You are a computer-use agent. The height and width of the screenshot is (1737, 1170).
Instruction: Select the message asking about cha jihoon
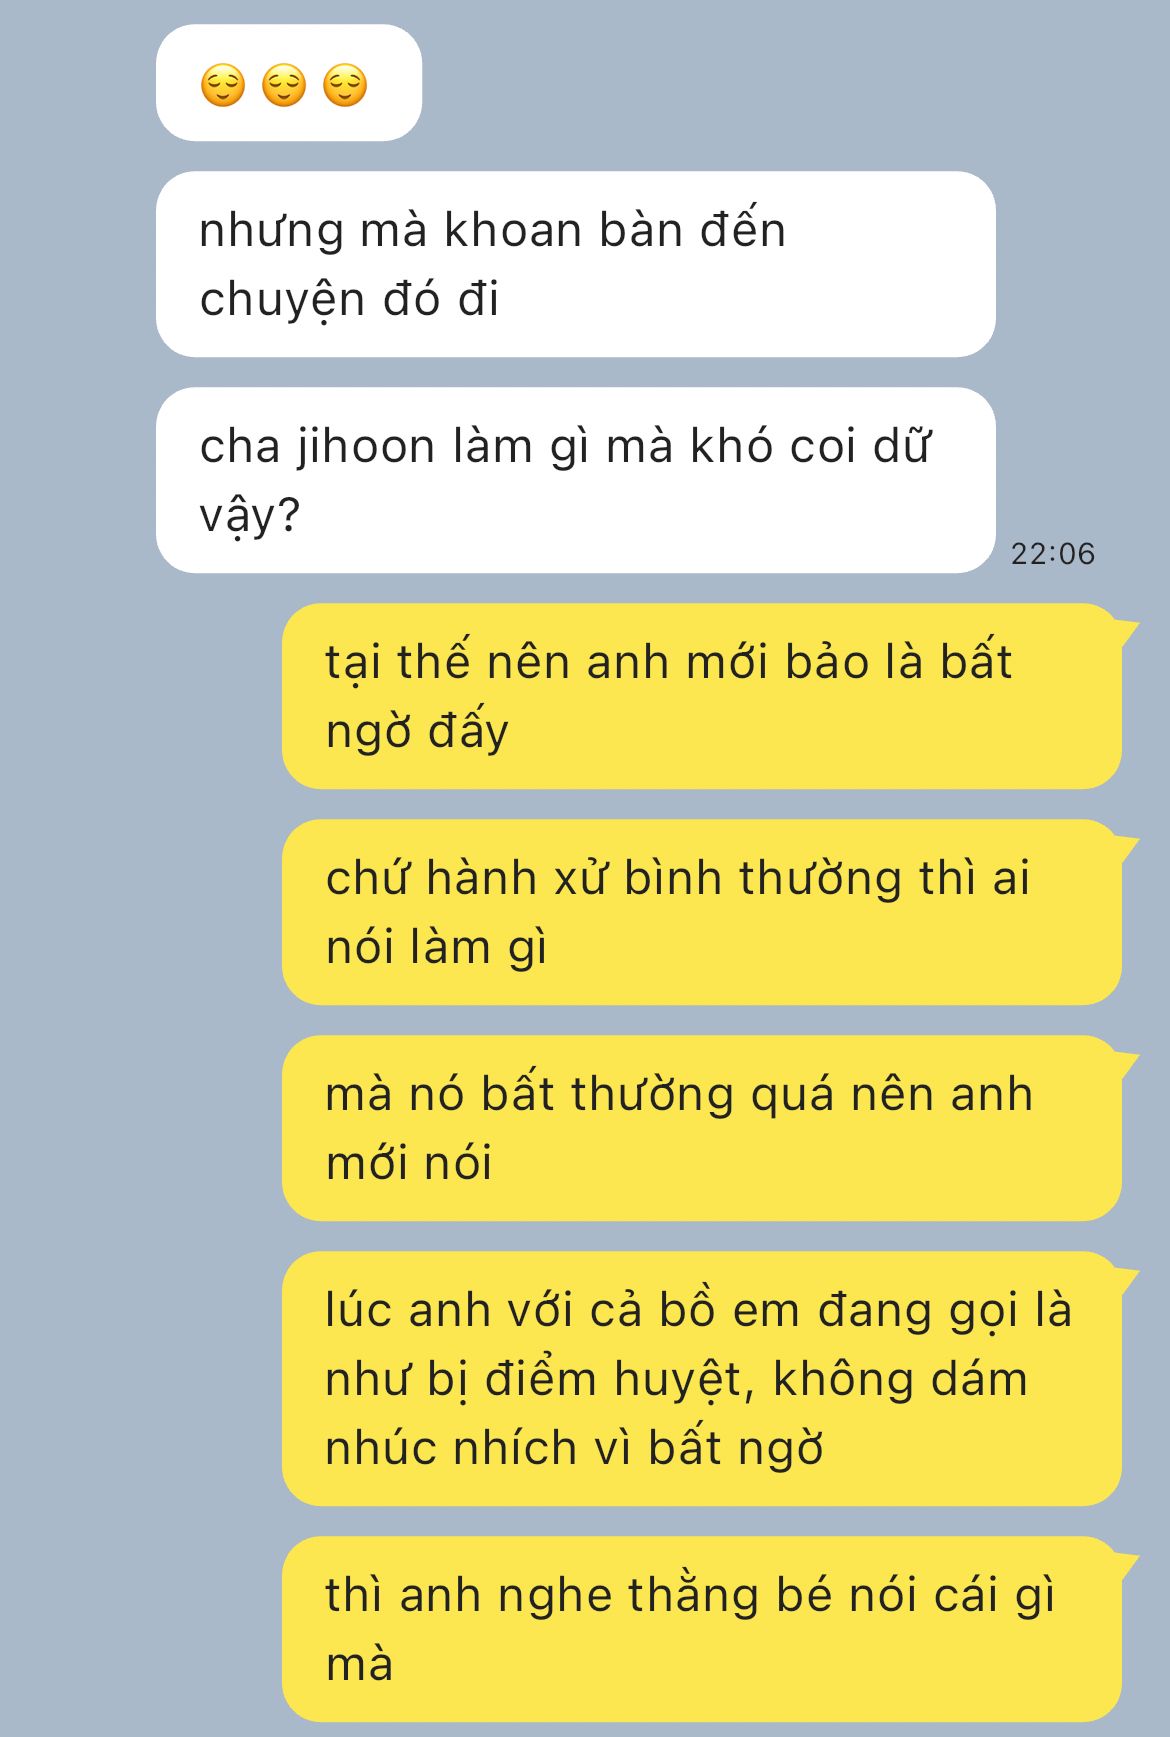[576, 480]
